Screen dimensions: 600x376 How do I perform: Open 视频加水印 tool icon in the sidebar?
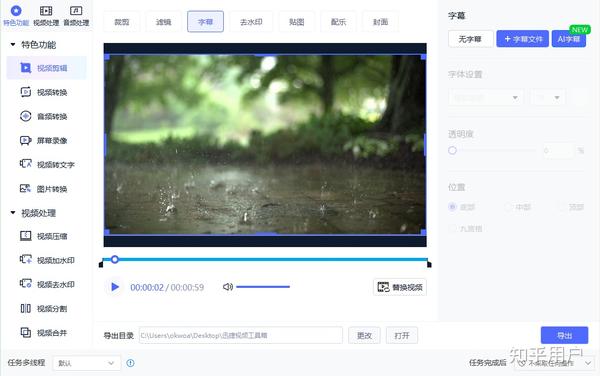click(26, 260)
